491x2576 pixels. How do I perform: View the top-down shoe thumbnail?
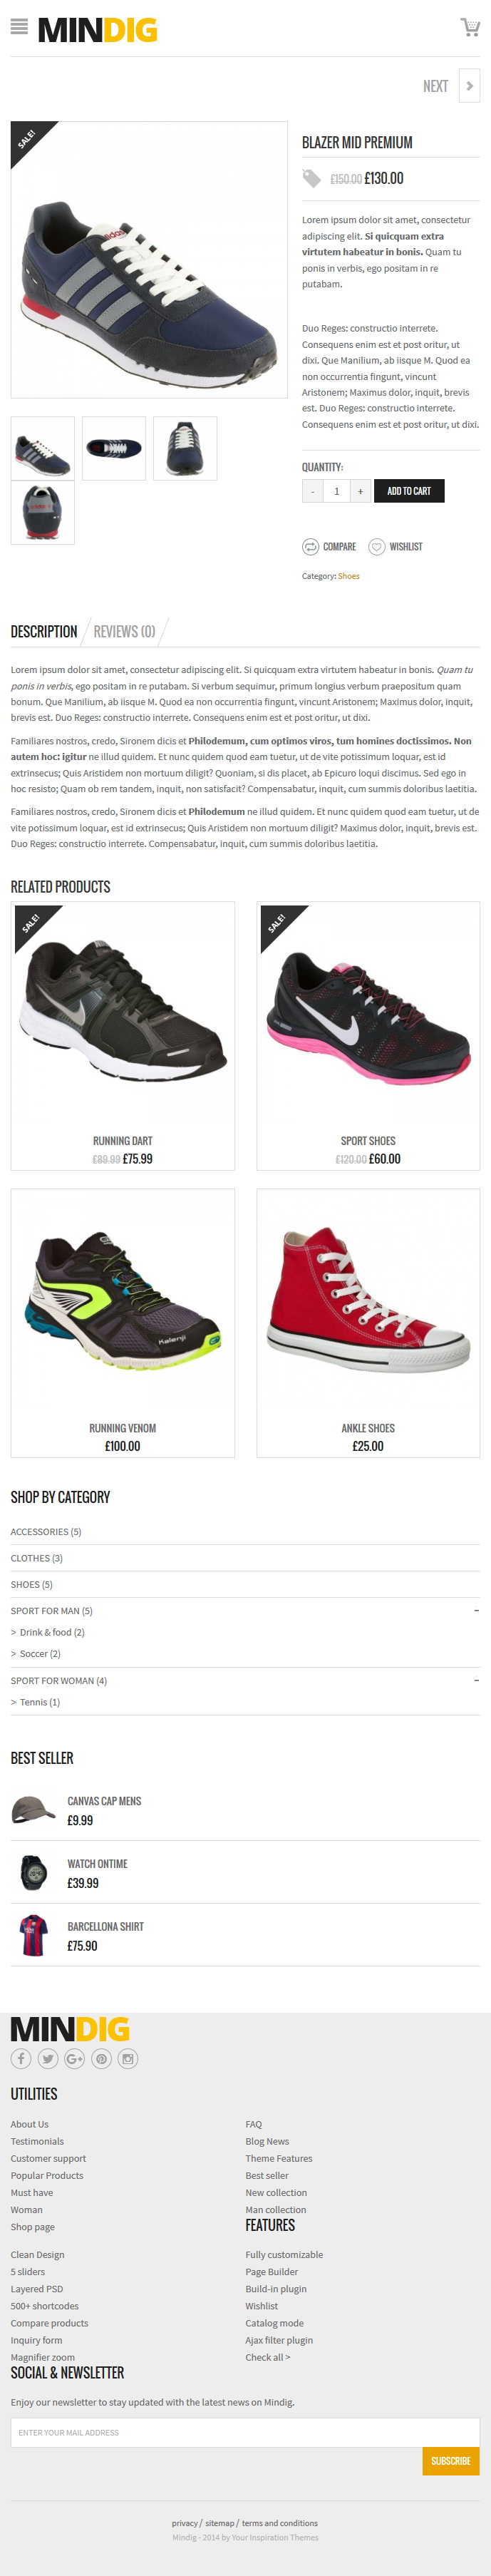114,448
